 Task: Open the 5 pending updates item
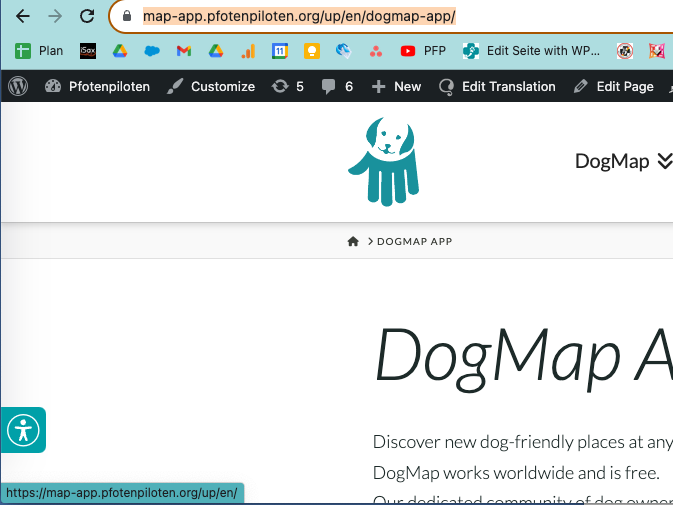coord(288,86)
